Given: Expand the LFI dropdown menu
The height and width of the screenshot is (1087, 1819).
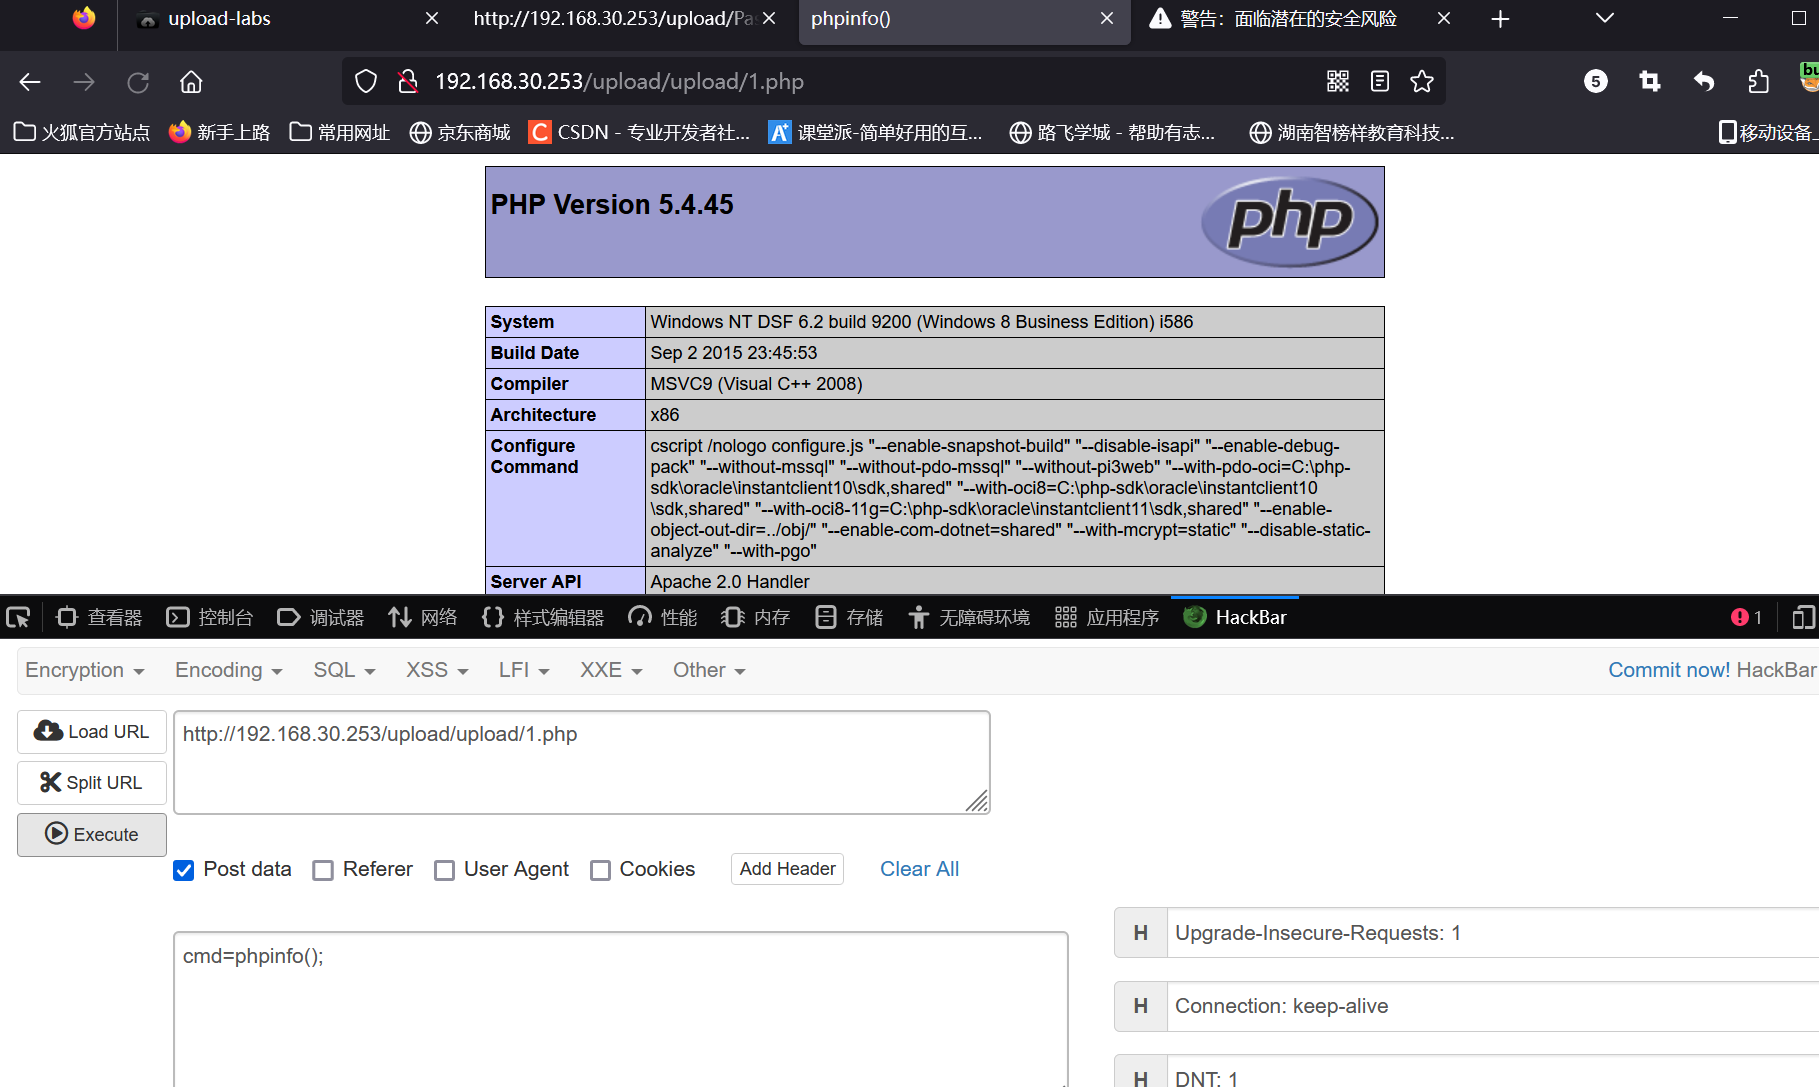Looking at the screenshot, I should (524, 671).
